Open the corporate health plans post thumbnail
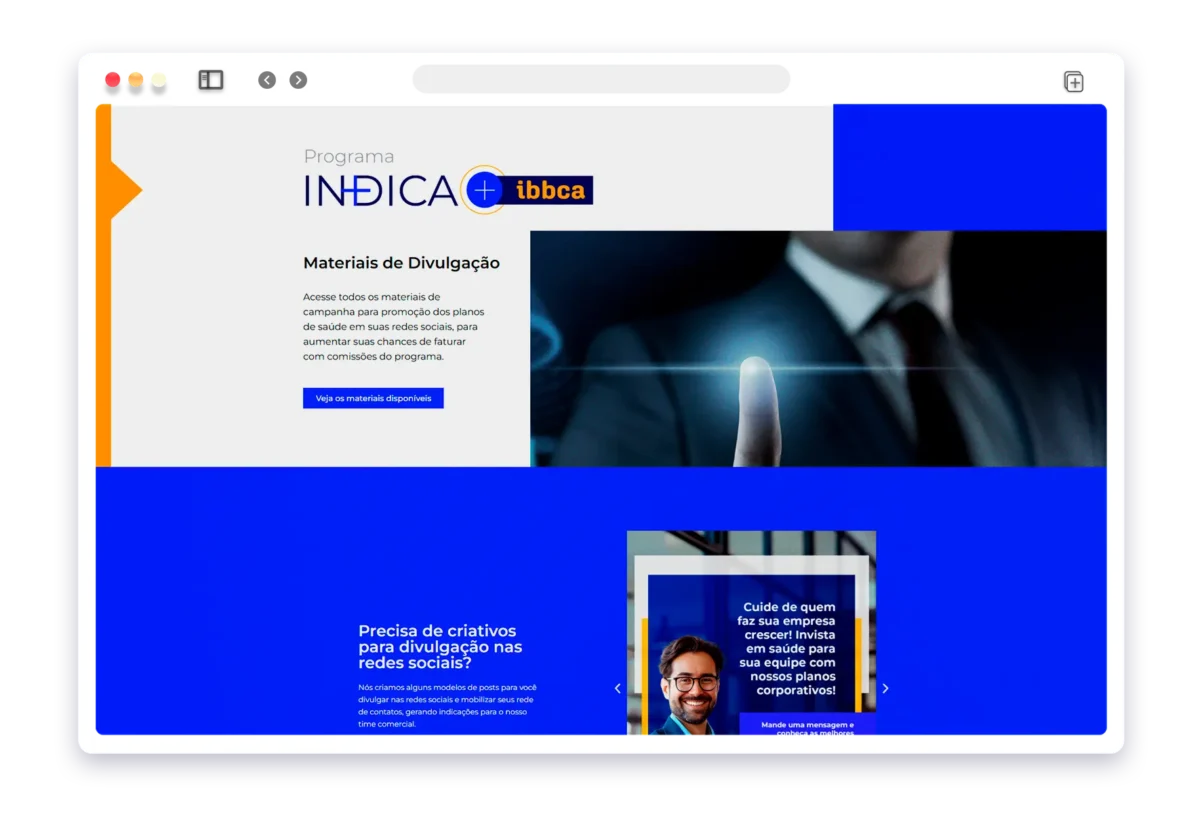The height and width of the screenshot is (814, 1200). click(751, 633)
